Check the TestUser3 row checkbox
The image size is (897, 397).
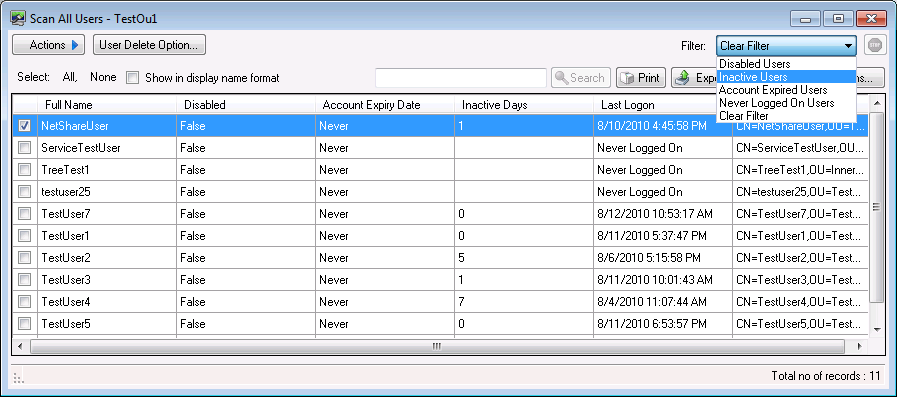(25, 280)
